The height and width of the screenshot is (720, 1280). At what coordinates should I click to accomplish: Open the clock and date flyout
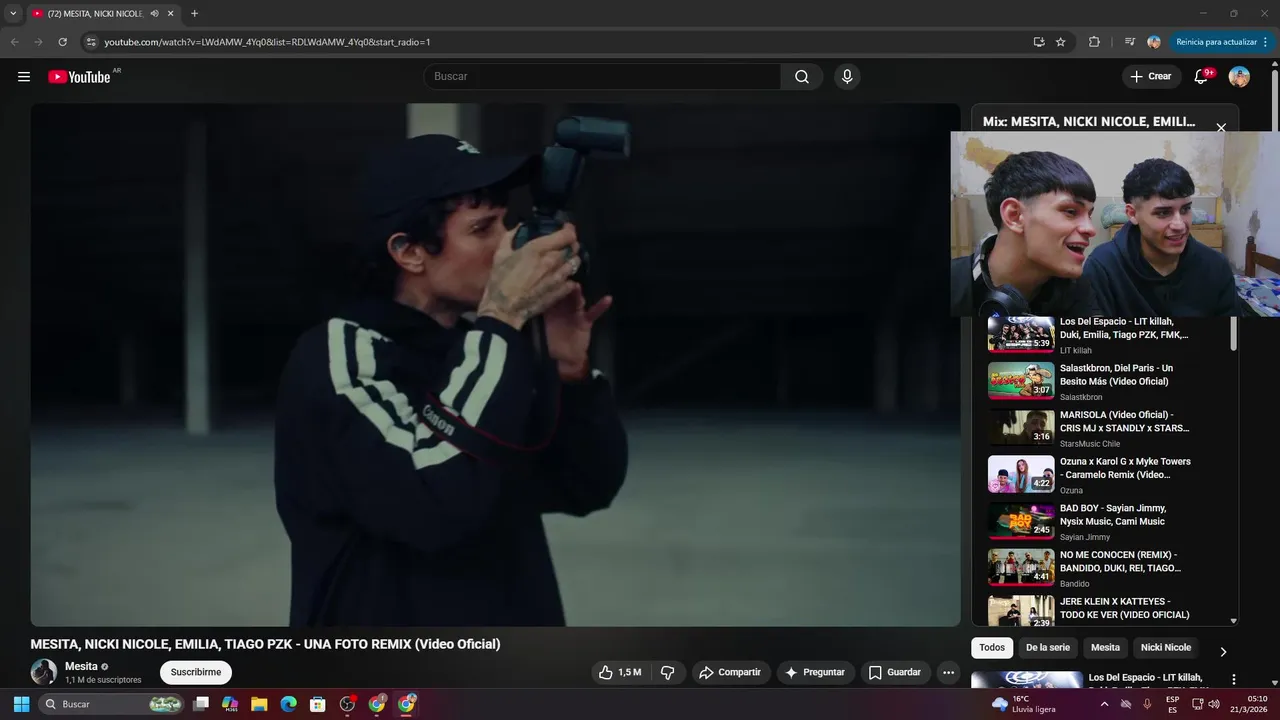(1249, 704)
